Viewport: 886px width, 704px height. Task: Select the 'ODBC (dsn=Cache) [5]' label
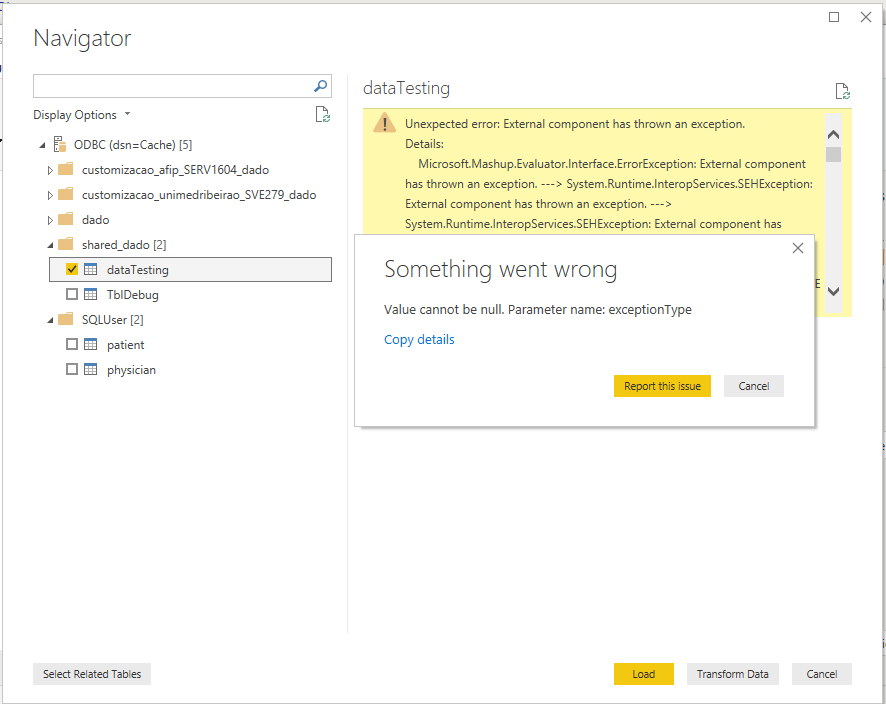pos(133,145)
